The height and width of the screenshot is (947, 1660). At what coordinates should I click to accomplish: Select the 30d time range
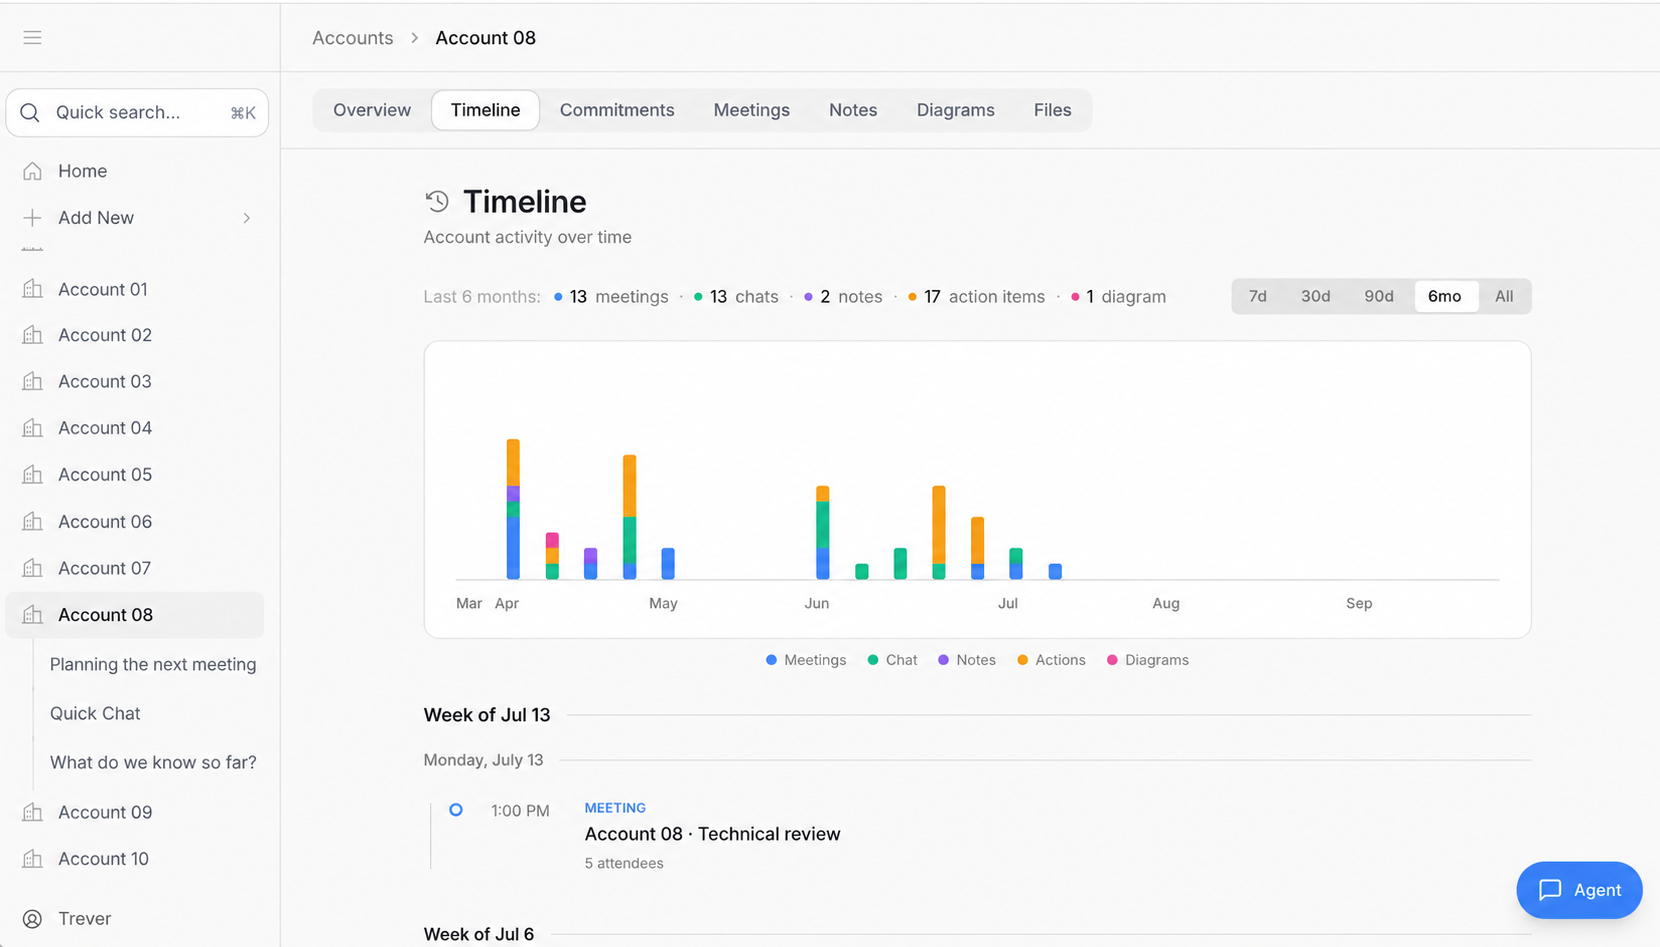pyautogui.click(x=1315, y=296)
